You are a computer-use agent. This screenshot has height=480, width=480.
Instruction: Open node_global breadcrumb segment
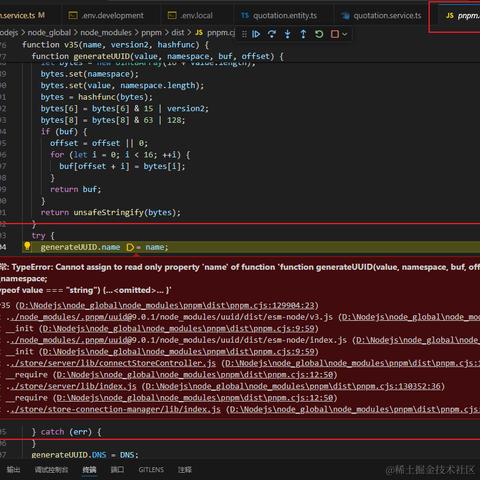49,33
